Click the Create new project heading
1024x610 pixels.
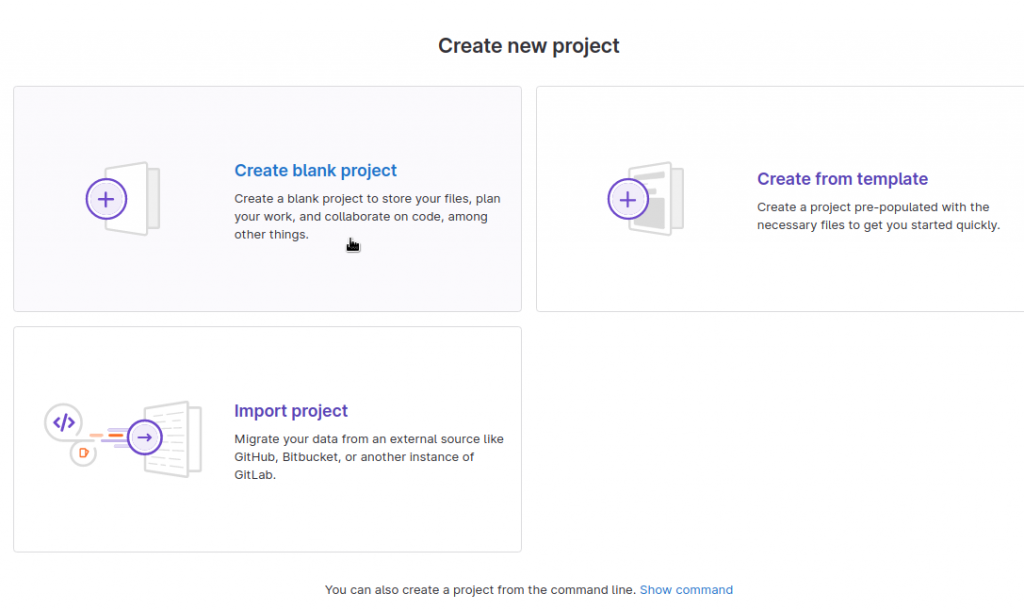(x=528, y=45)
